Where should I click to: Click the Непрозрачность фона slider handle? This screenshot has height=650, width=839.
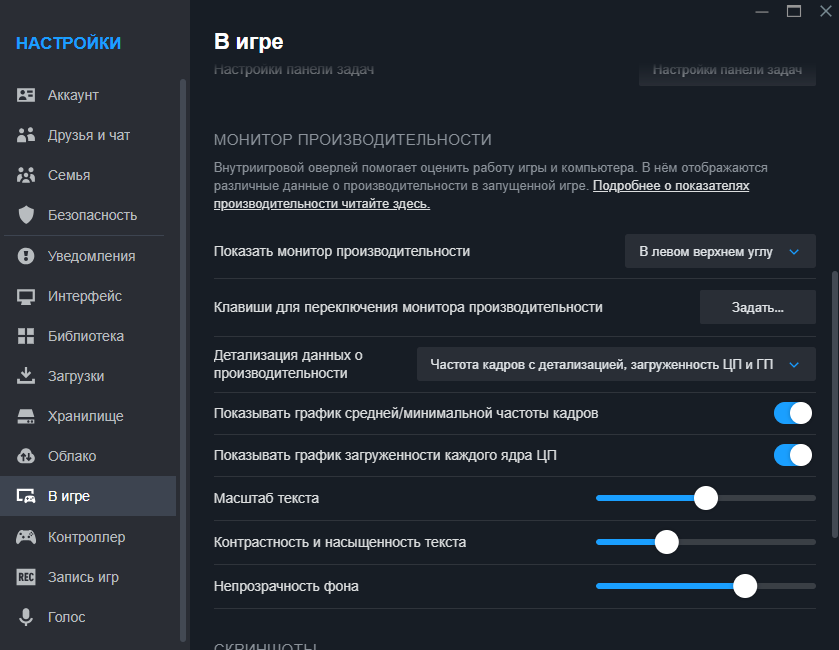coord(745,586)
